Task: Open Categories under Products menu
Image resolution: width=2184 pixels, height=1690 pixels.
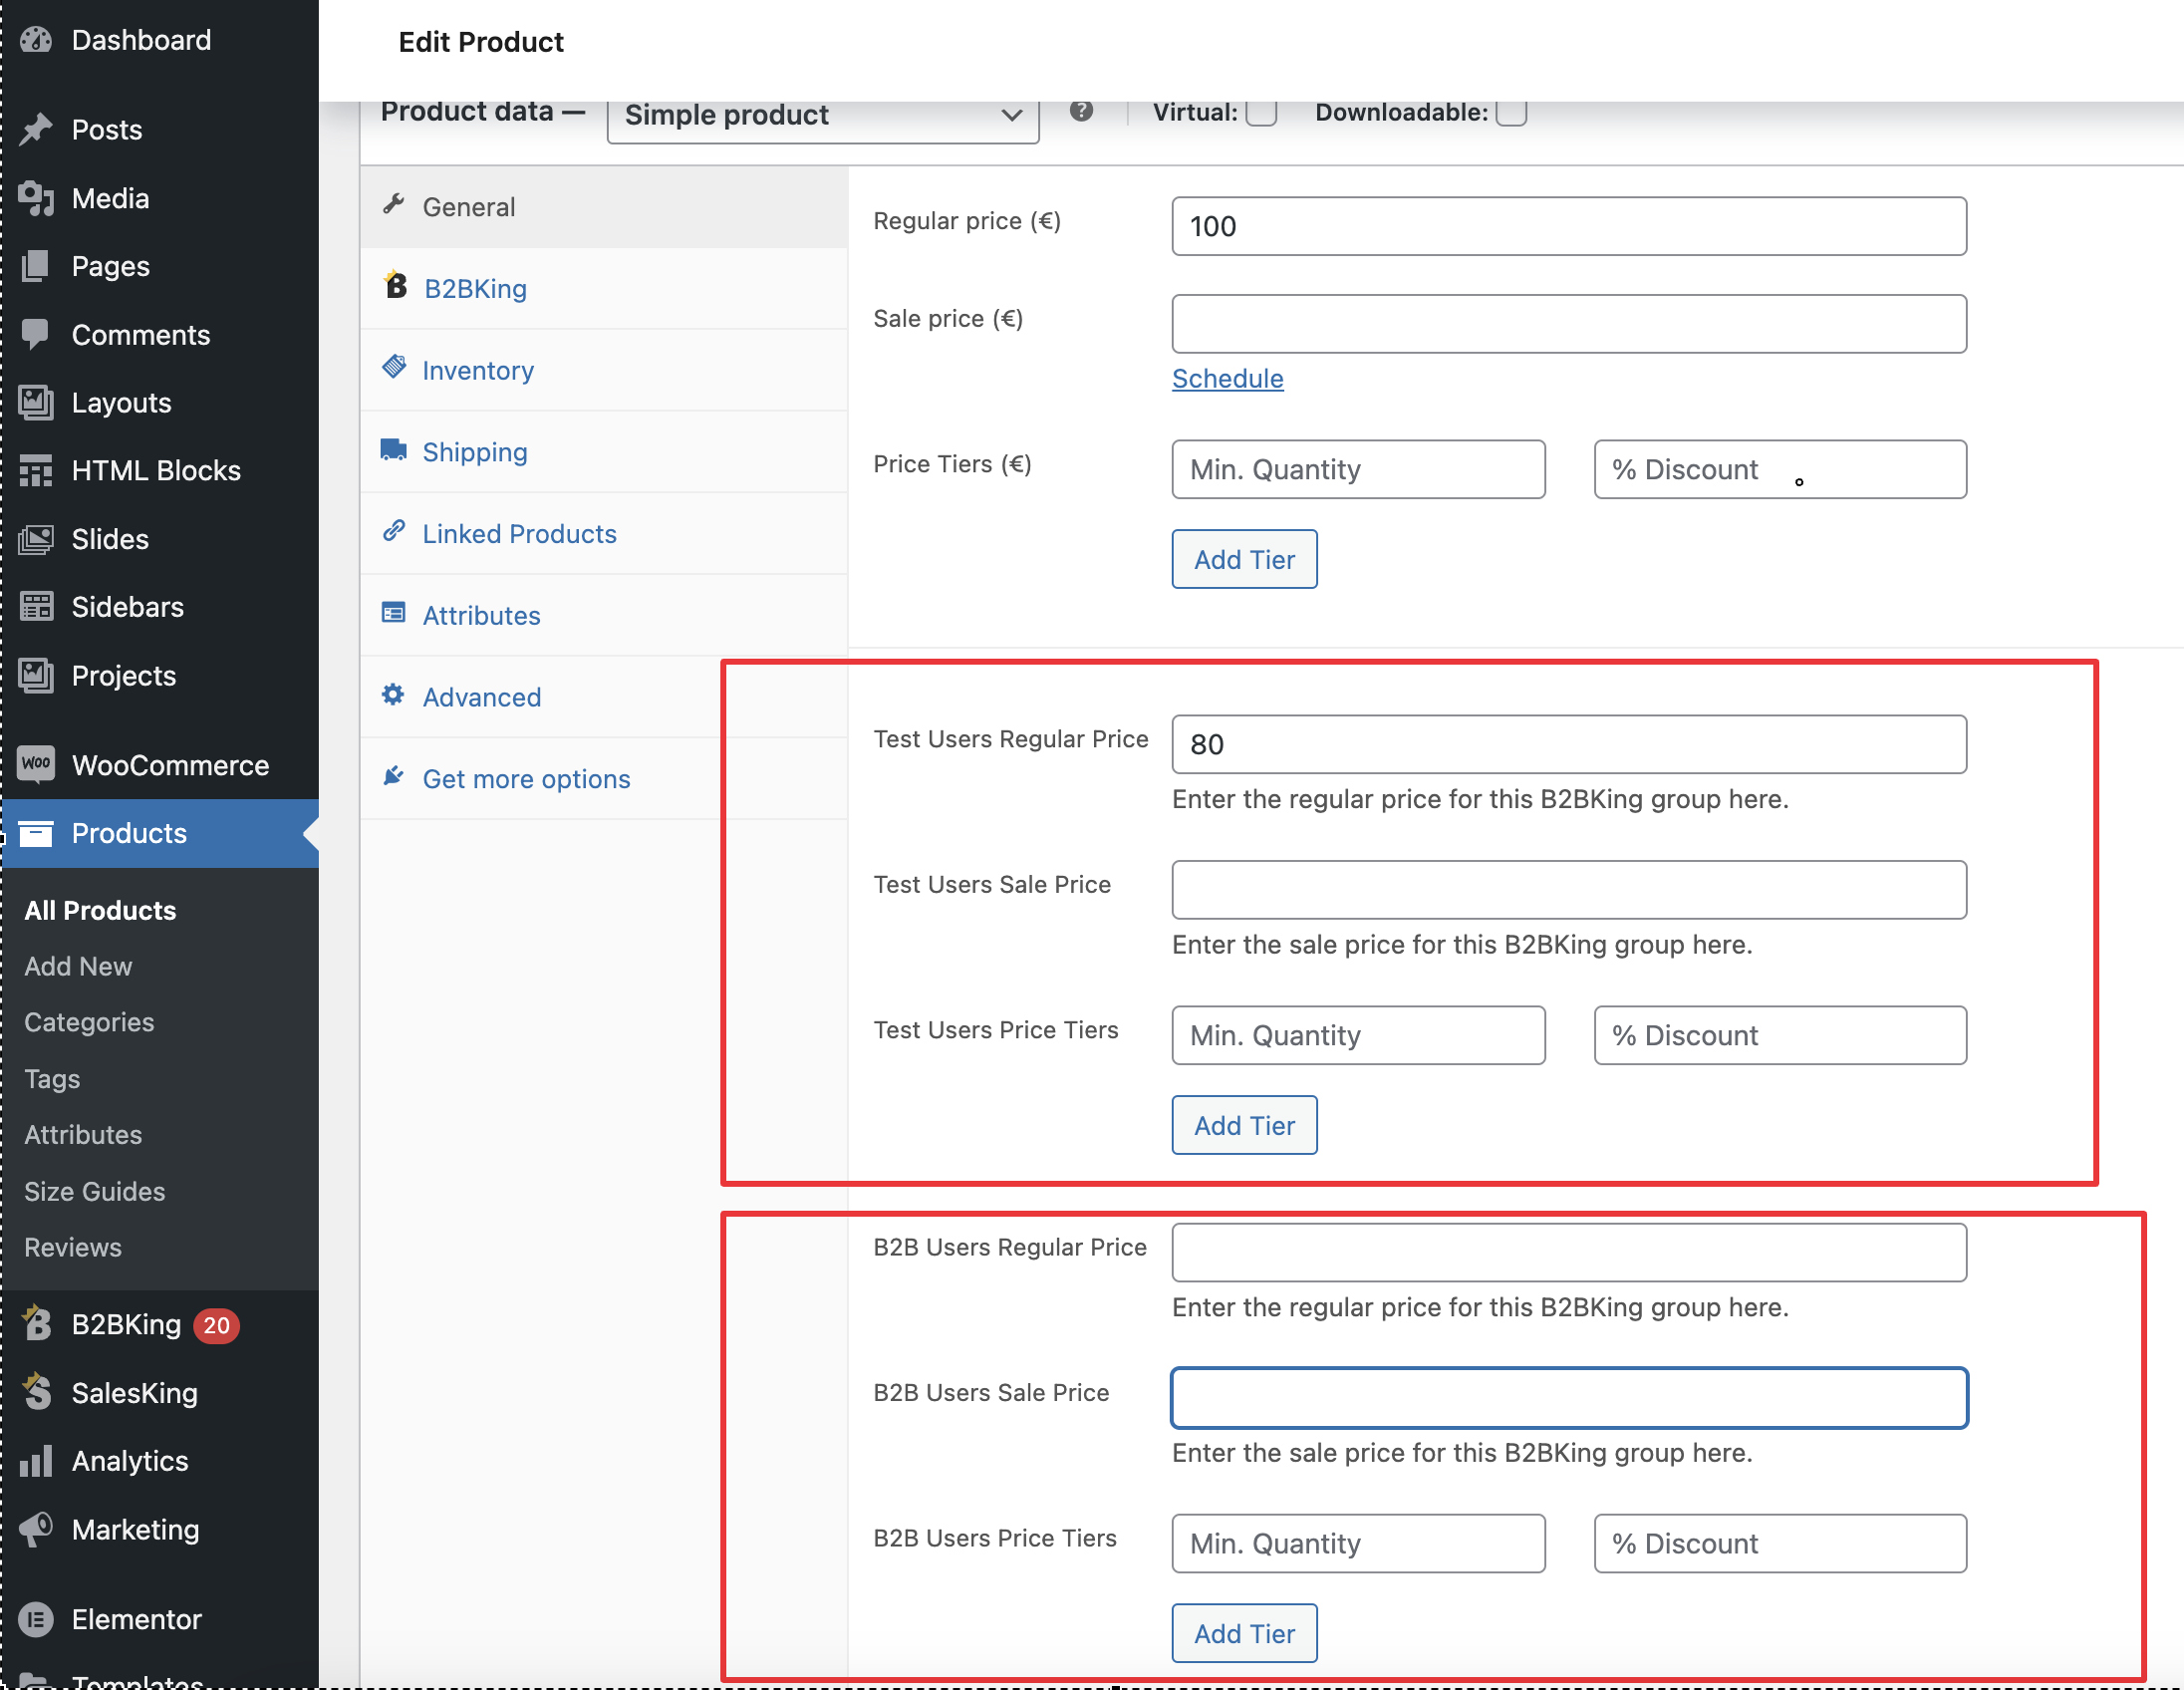Action: pos(89,1022)
